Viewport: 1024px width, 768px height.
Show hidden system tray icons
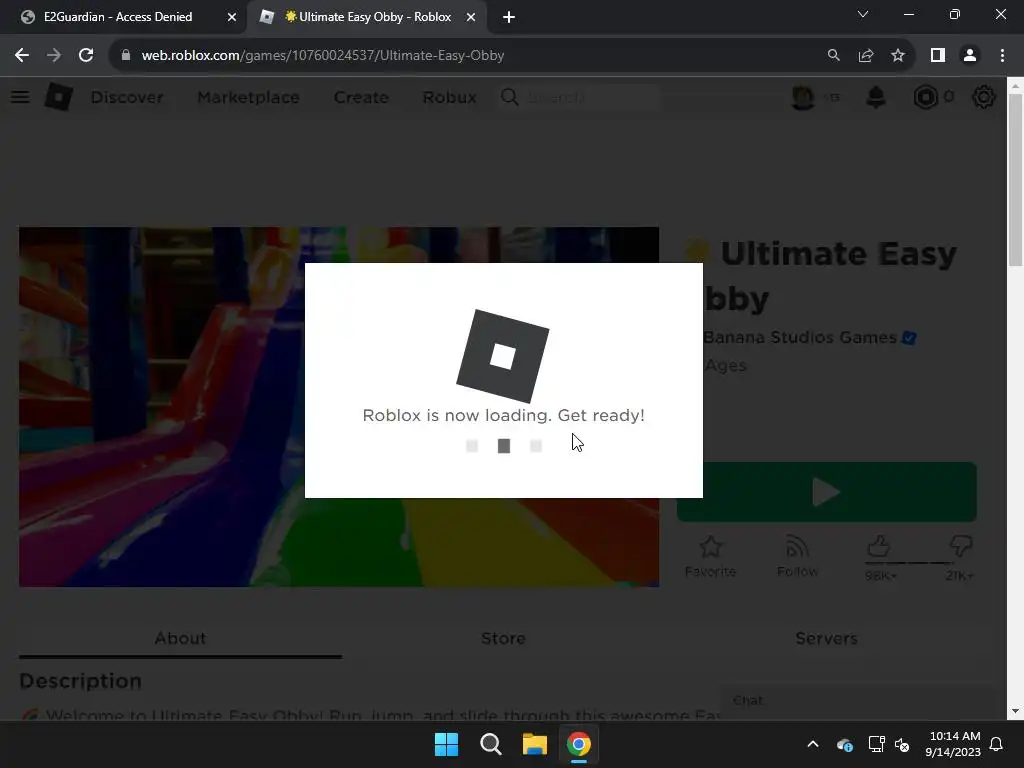coord(812,744)
